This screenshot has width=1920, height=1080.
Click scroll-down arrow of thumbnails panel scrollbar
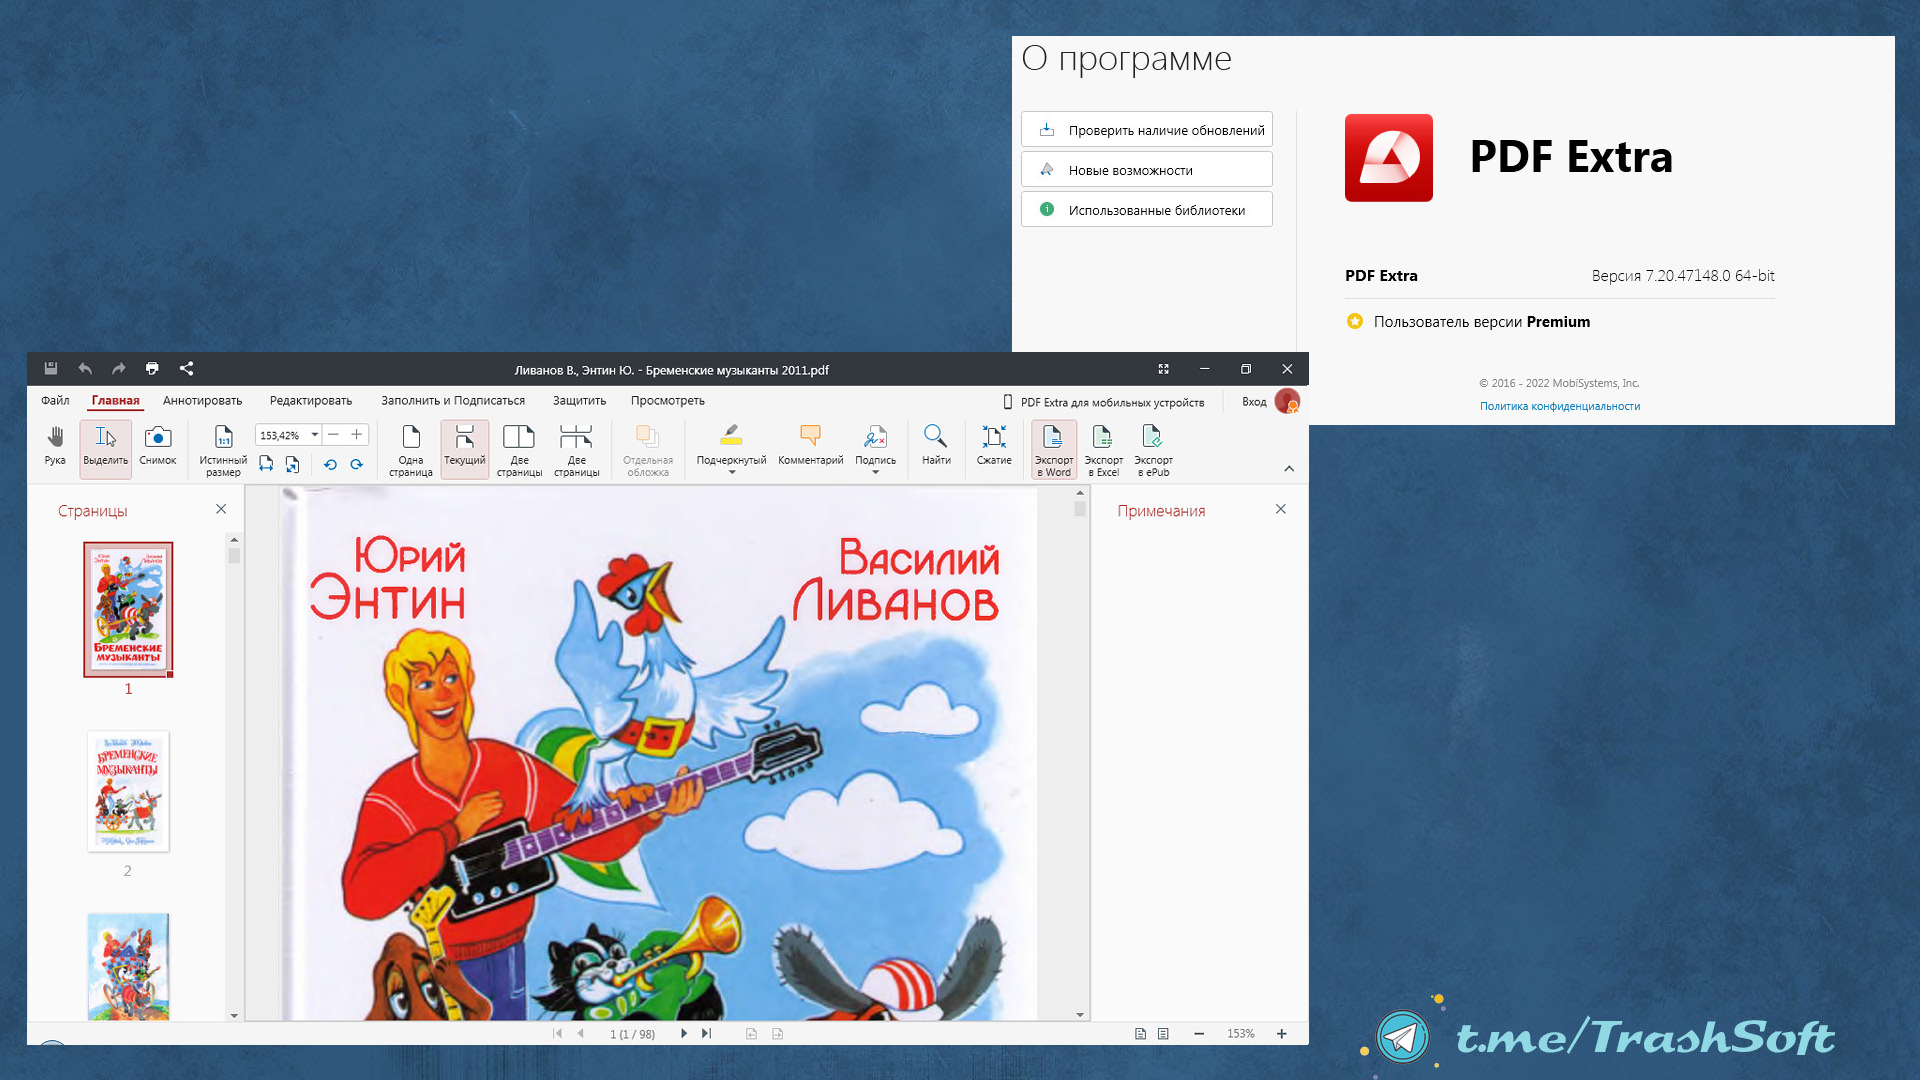point(234,1015)
